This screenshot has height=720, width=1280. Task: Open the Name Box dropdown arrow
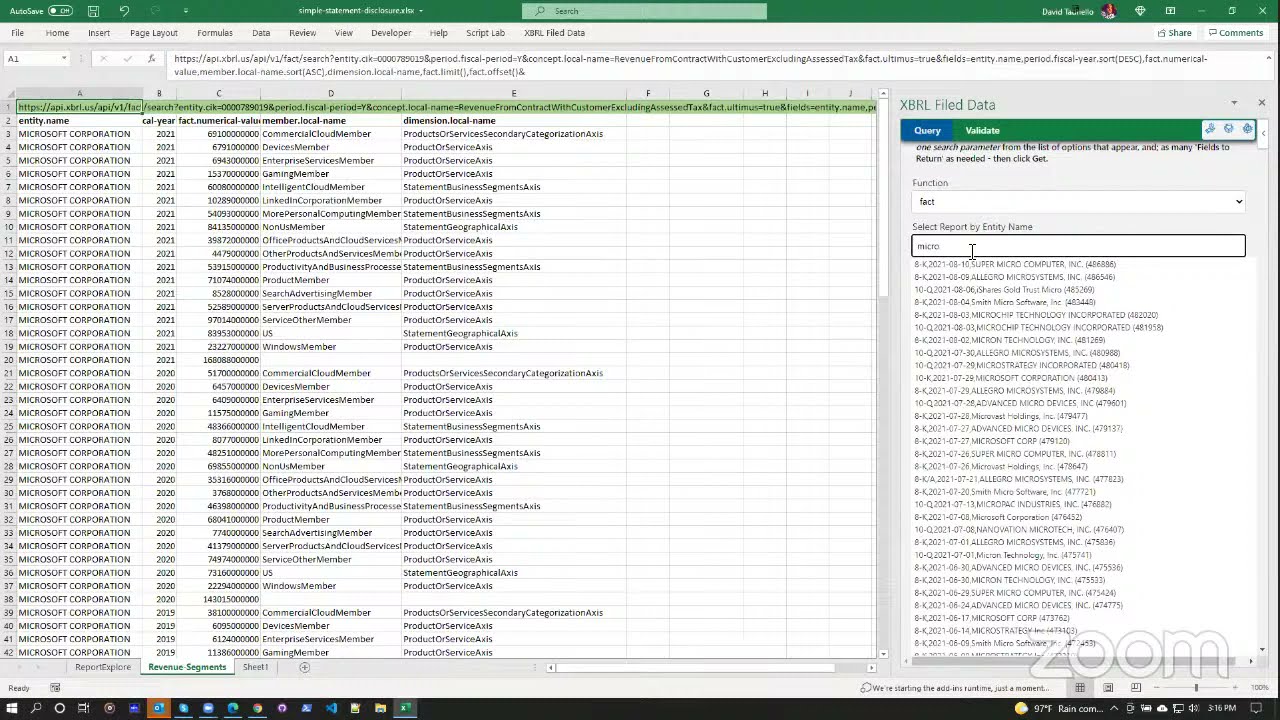click(x=64, y=59)
